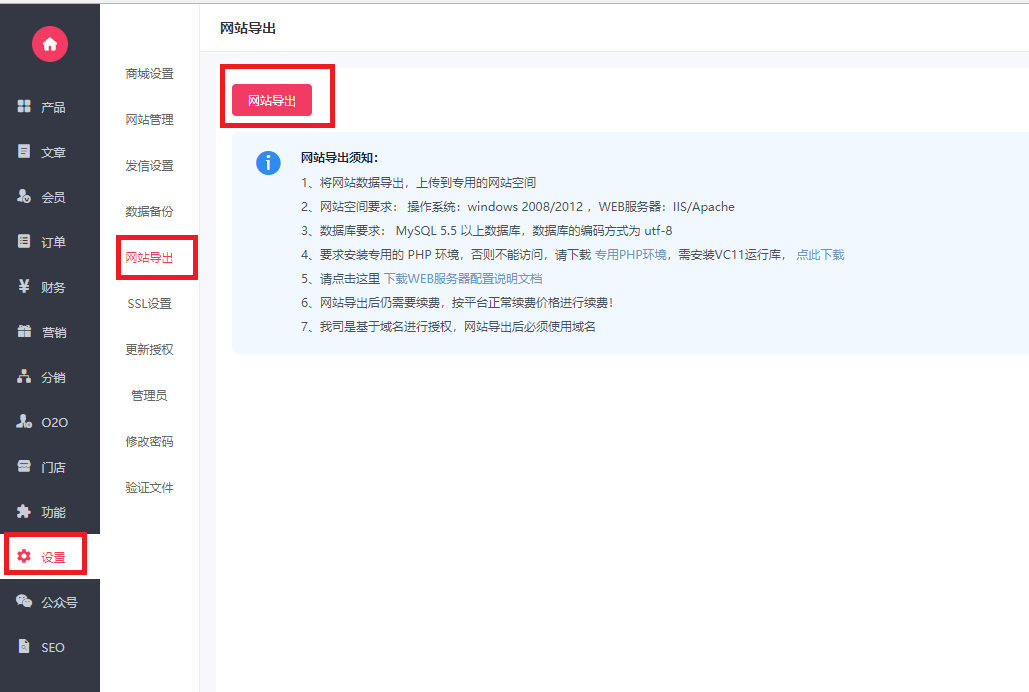
Task: Click the 公众号 WeChat icon
Action: click(24, 601)
